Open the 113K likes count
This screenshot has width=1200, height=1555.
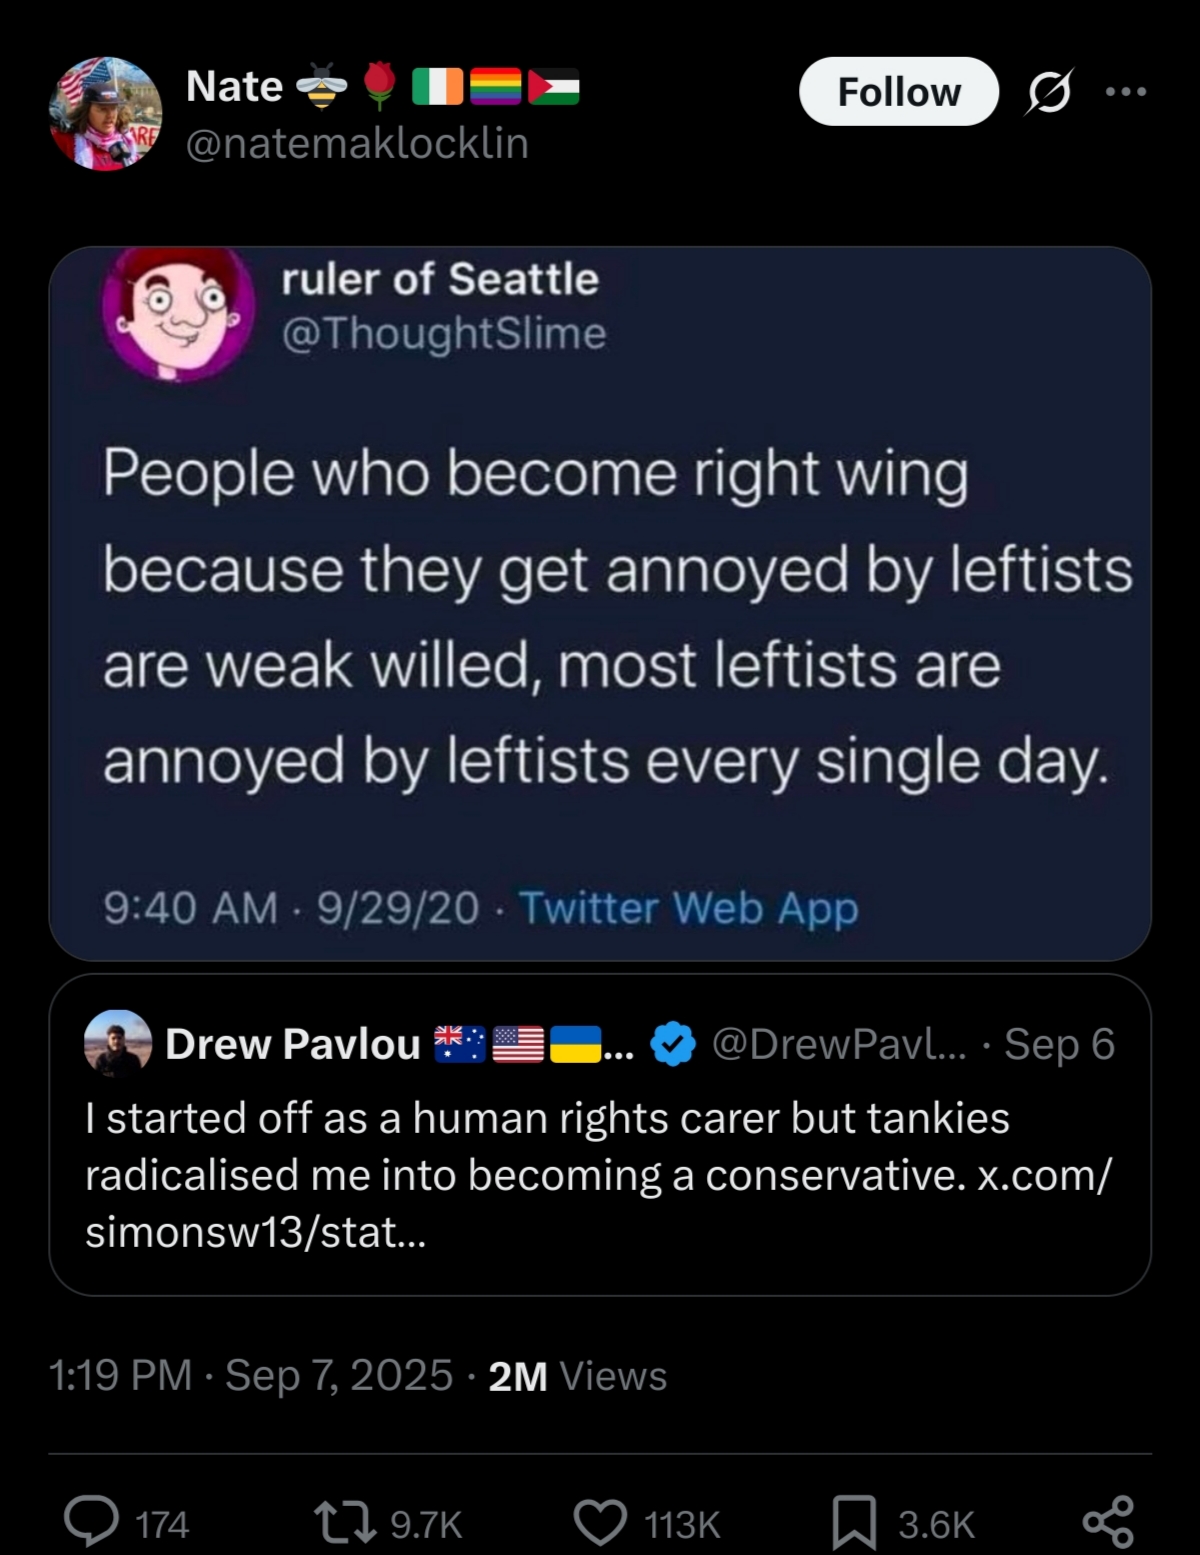(x=682, y=1524)
